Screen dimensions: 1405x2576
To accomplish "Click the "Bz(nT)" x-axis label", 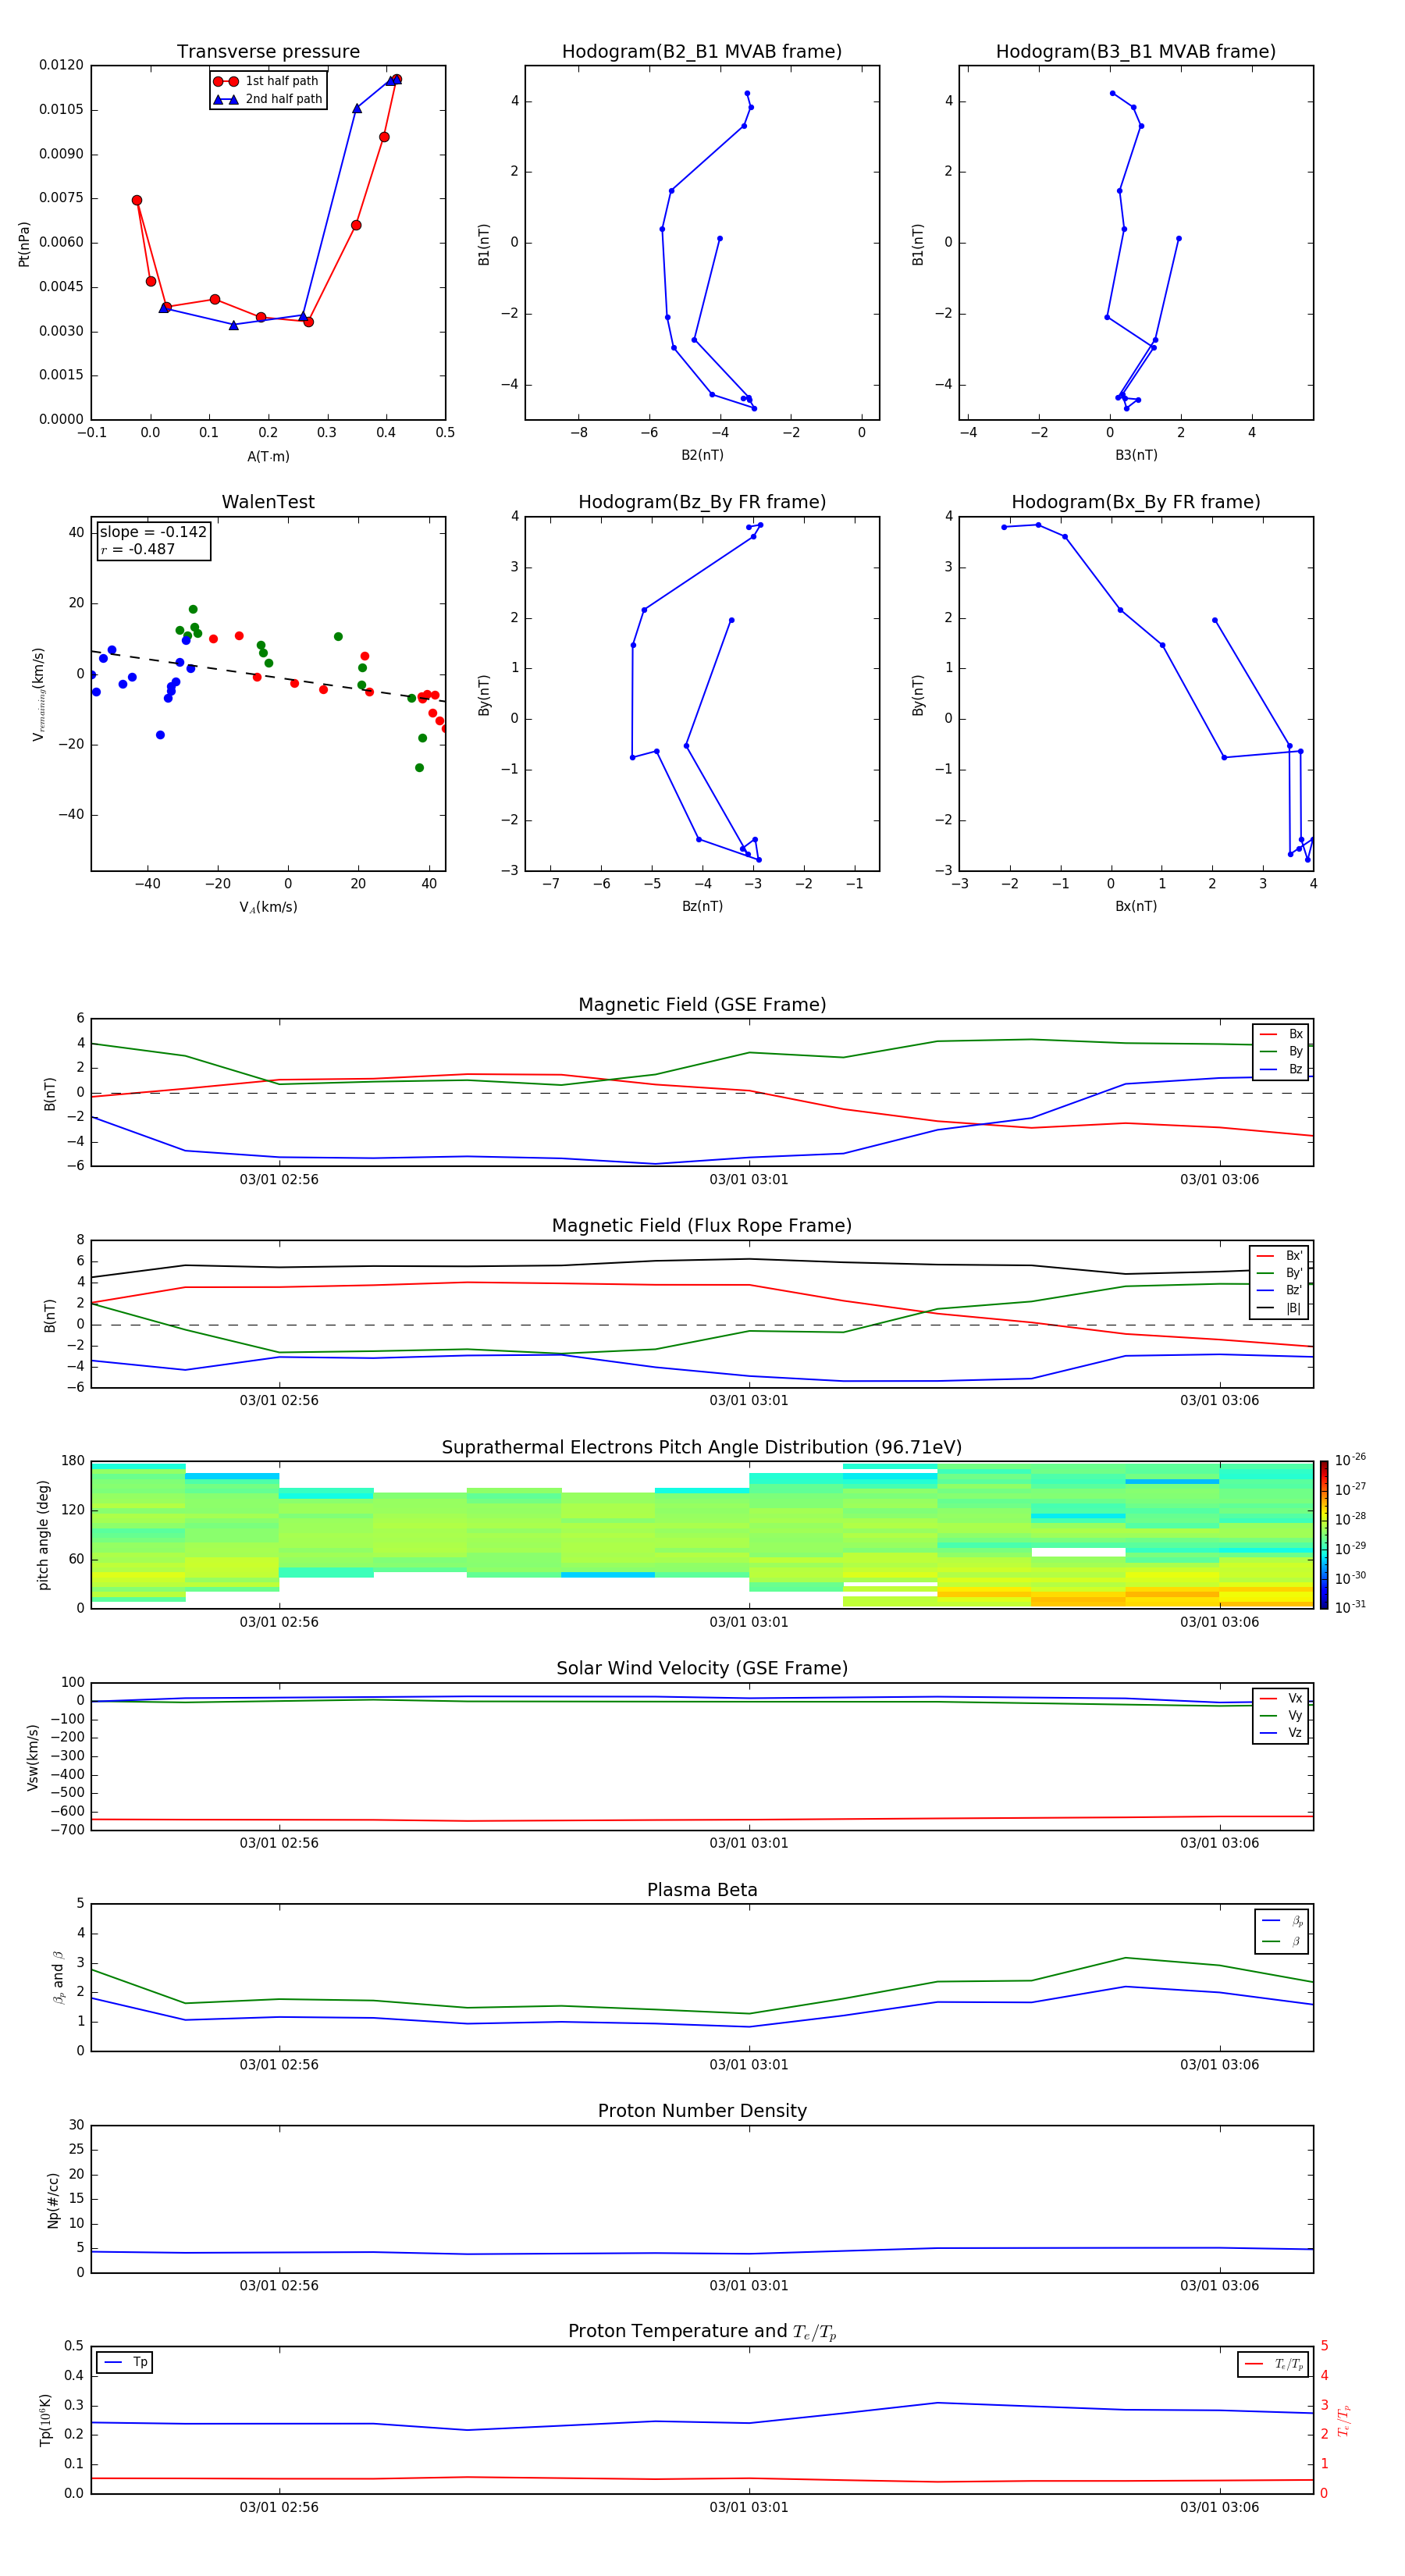I will (702, 907).
